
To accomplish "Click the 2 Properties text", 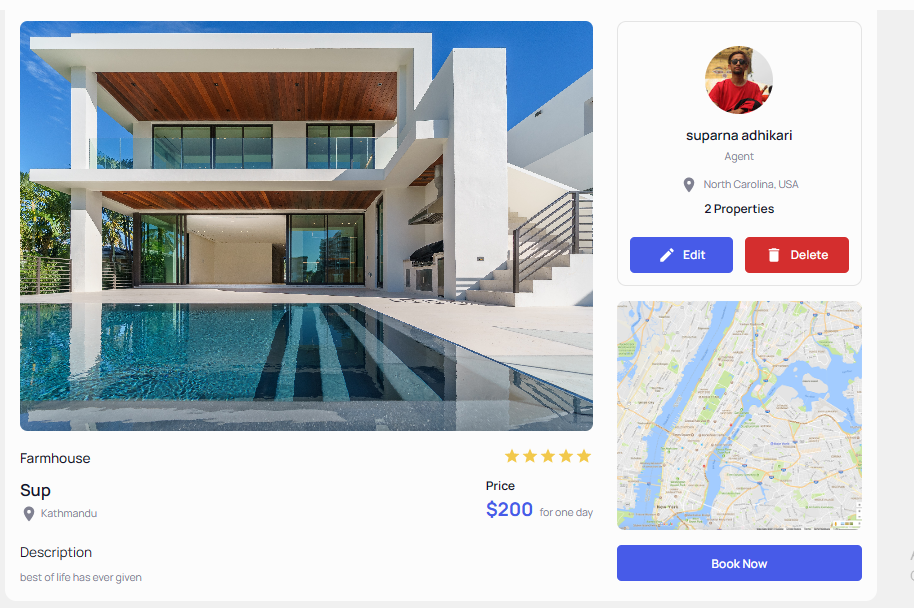I will (739, 209).
